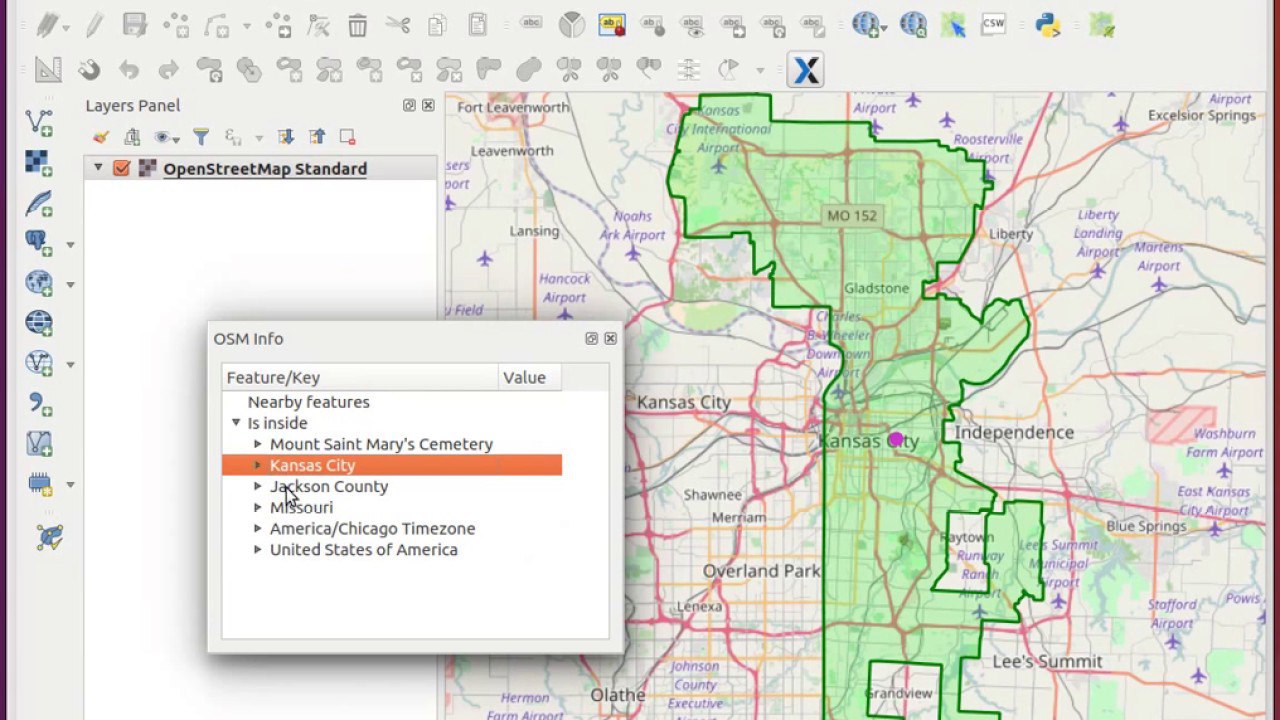Click the 'Feature/Key' column header
Screen dimensions: 1280x720
(x=360, y=377)
